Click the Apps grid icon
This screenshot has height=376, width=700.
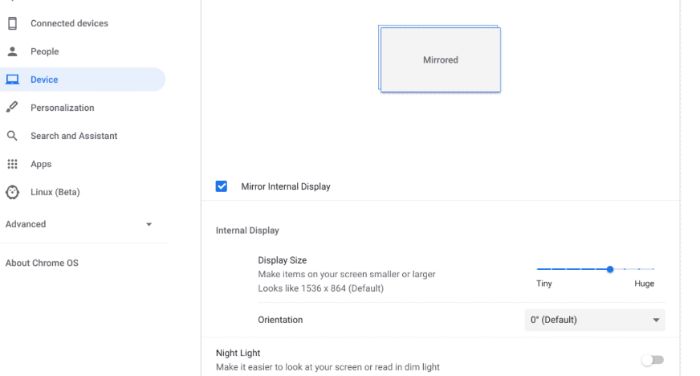12,164
